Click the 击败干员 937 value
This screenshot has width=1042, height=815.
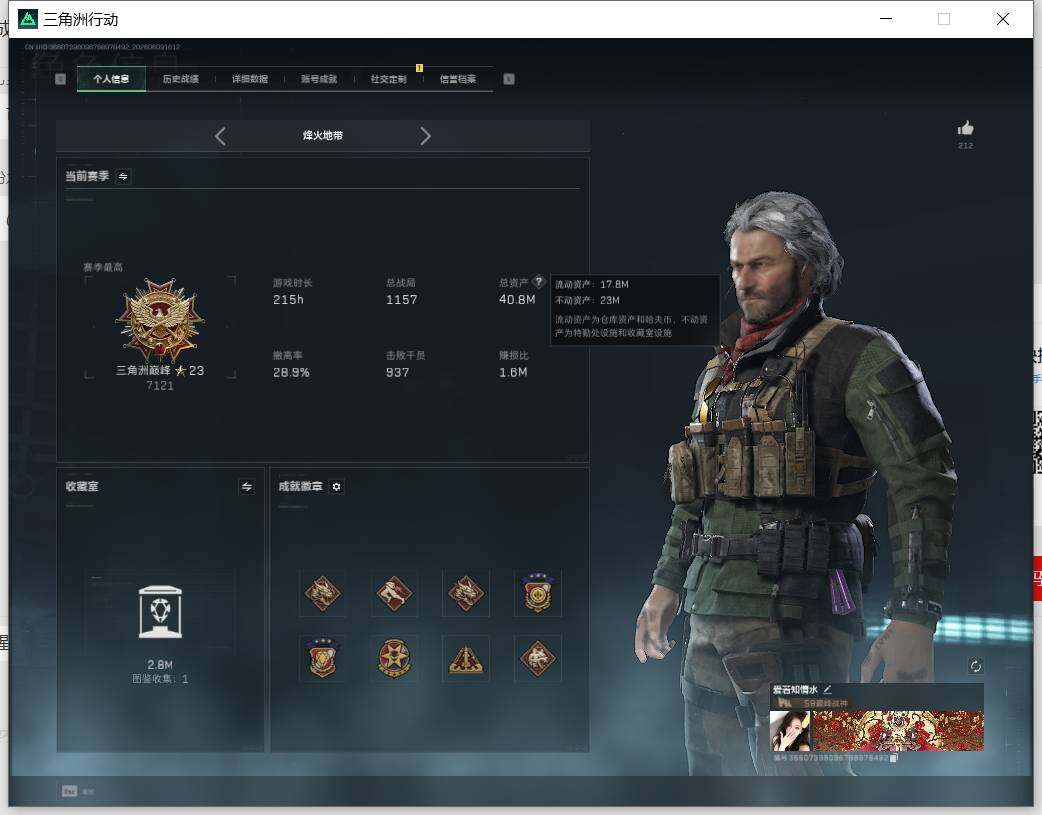coord(397,373)
